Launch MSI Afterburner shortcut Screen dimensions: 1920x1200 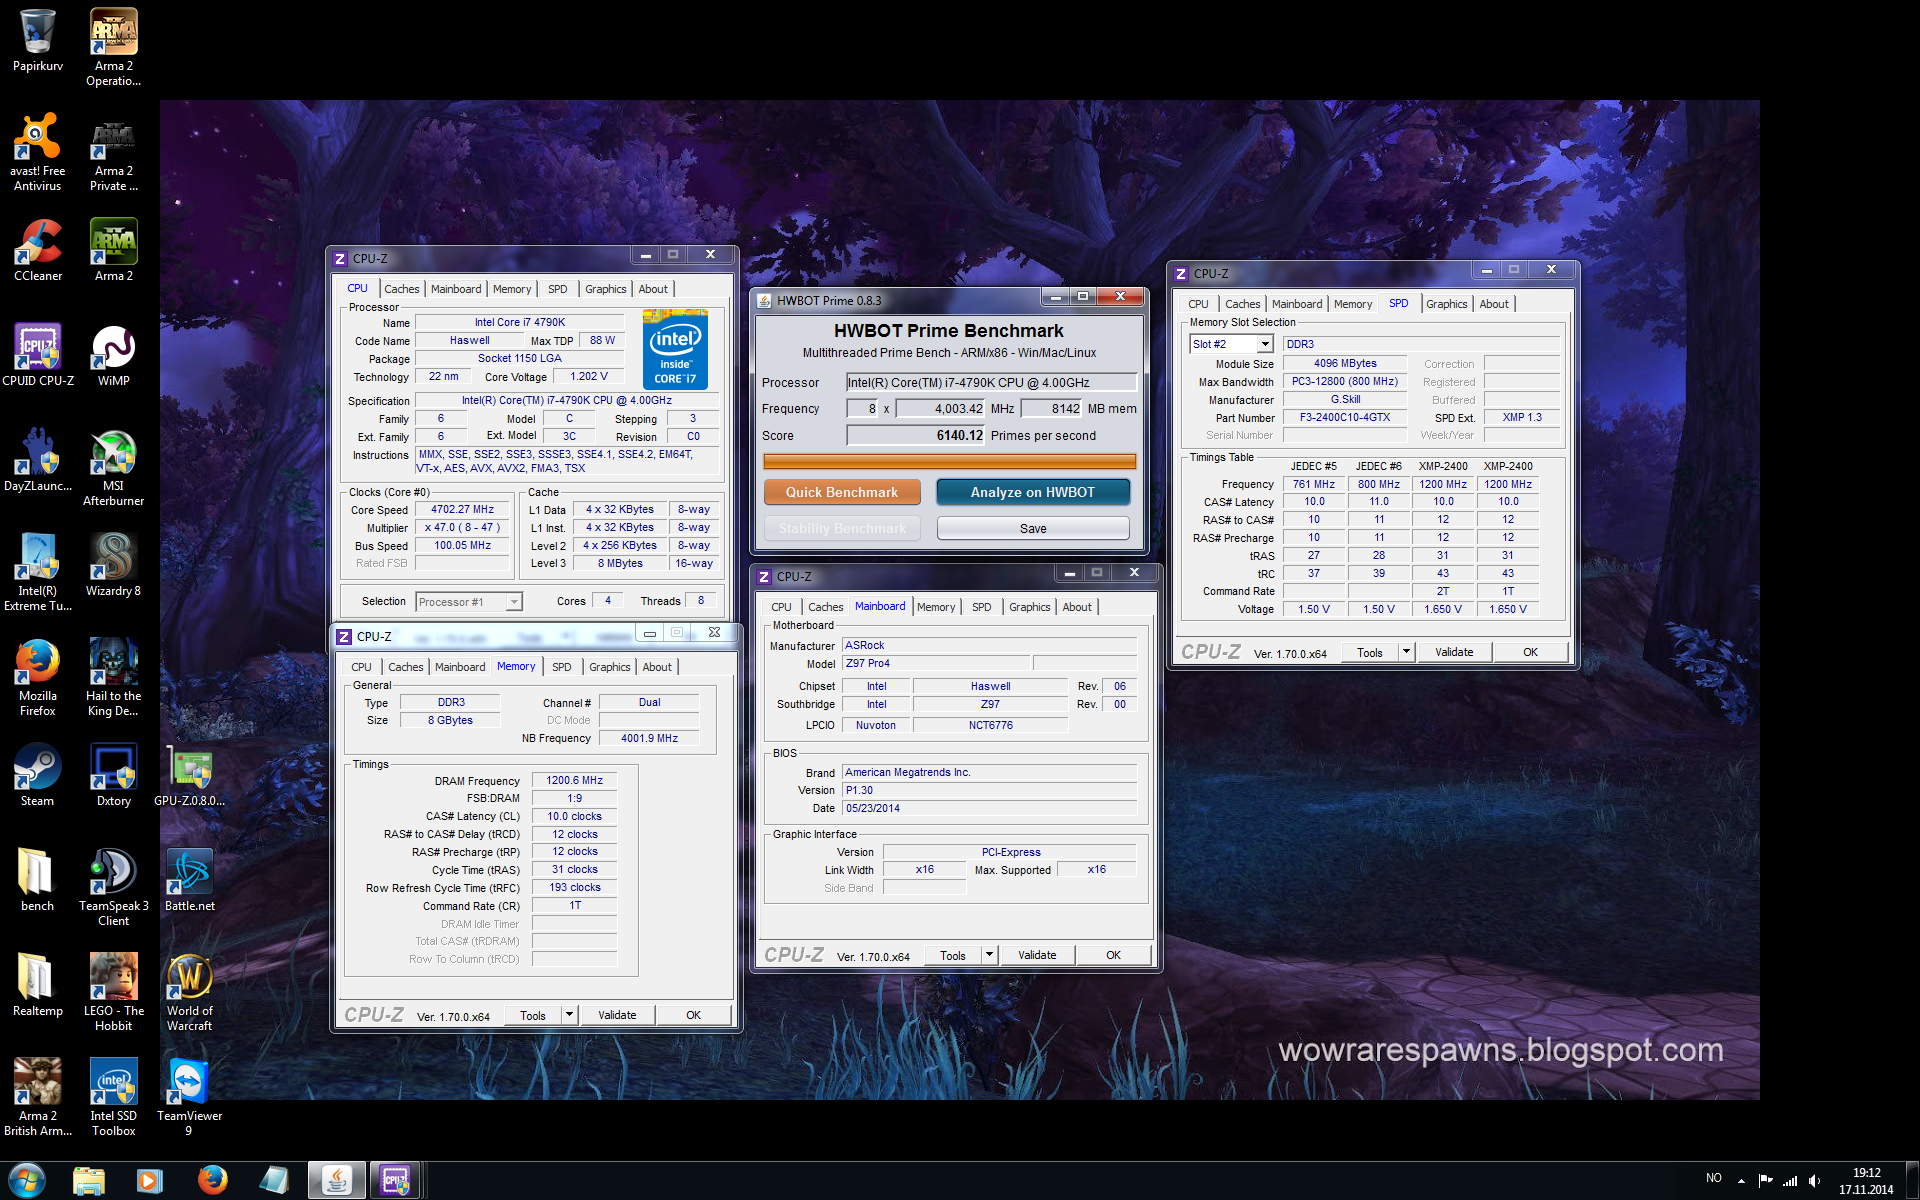[113, 467]
